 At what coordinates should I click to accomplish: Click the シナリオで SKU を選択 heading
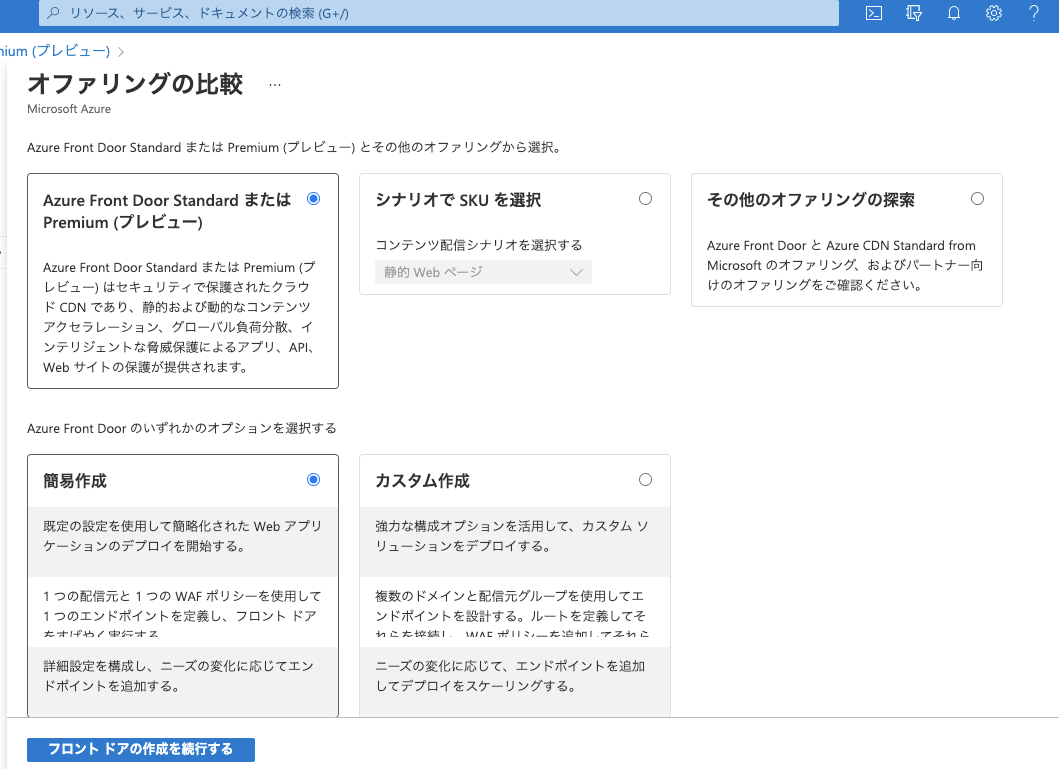(x=458, y=200)
